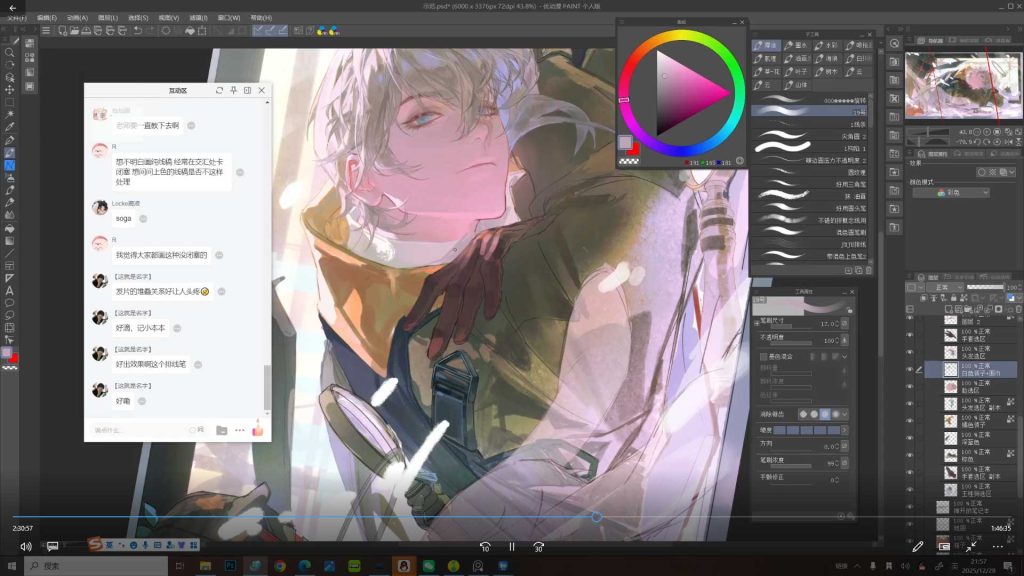Select the 墨水 sub tool group
Screen dimensions: 1024x576
click(x=797, y=46)
